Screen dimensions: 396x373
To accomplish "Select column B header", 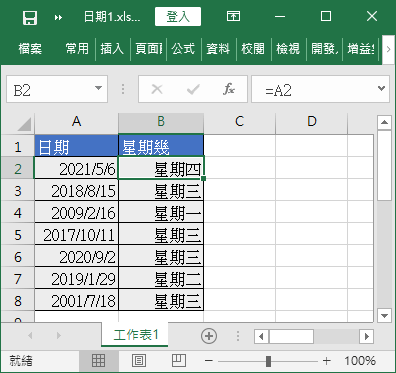I will (x=161, y=121).
